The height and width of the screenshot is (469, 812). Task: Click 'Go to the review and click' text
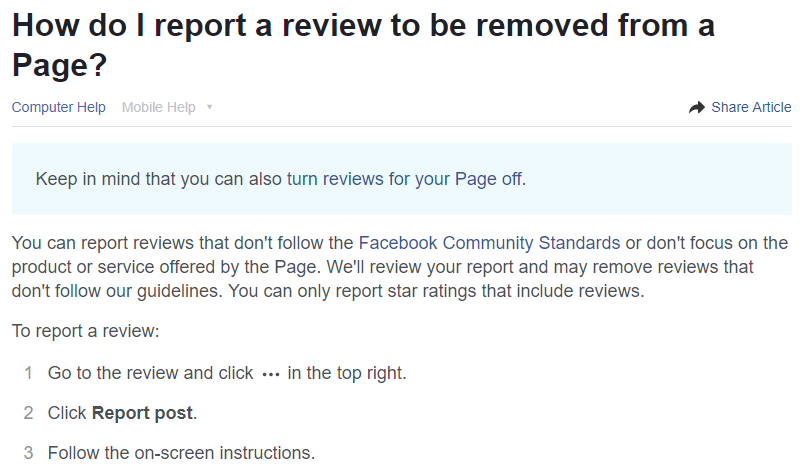pyautogui.click(x=150, y=373)
